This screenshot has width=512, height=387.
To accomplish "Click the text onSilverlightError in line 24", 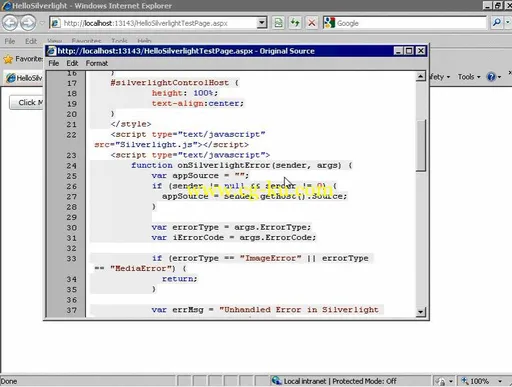I will tap(223, 165).
